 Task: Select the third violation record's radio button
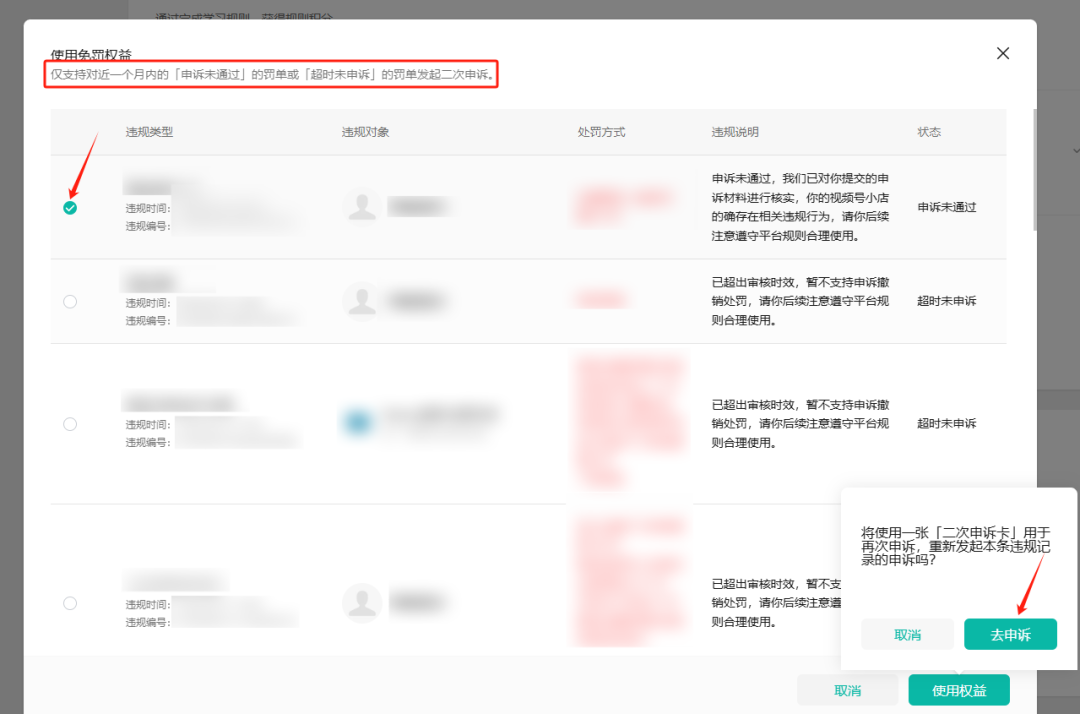coord(70,422)
